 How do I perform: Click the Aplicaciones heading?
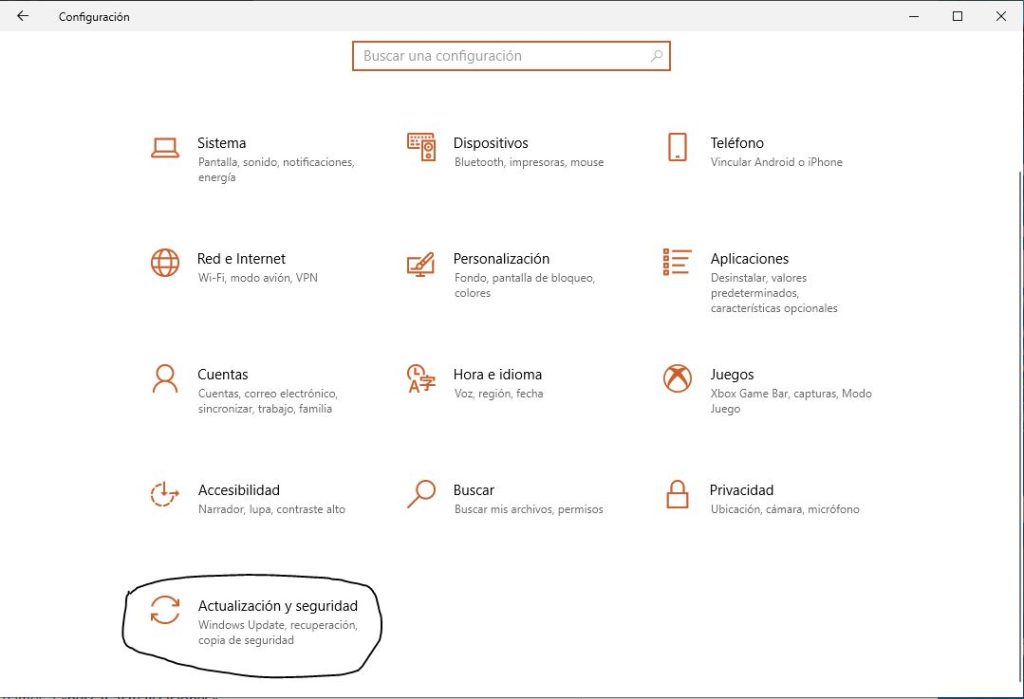pyautogui.click(x=749, y=259)
